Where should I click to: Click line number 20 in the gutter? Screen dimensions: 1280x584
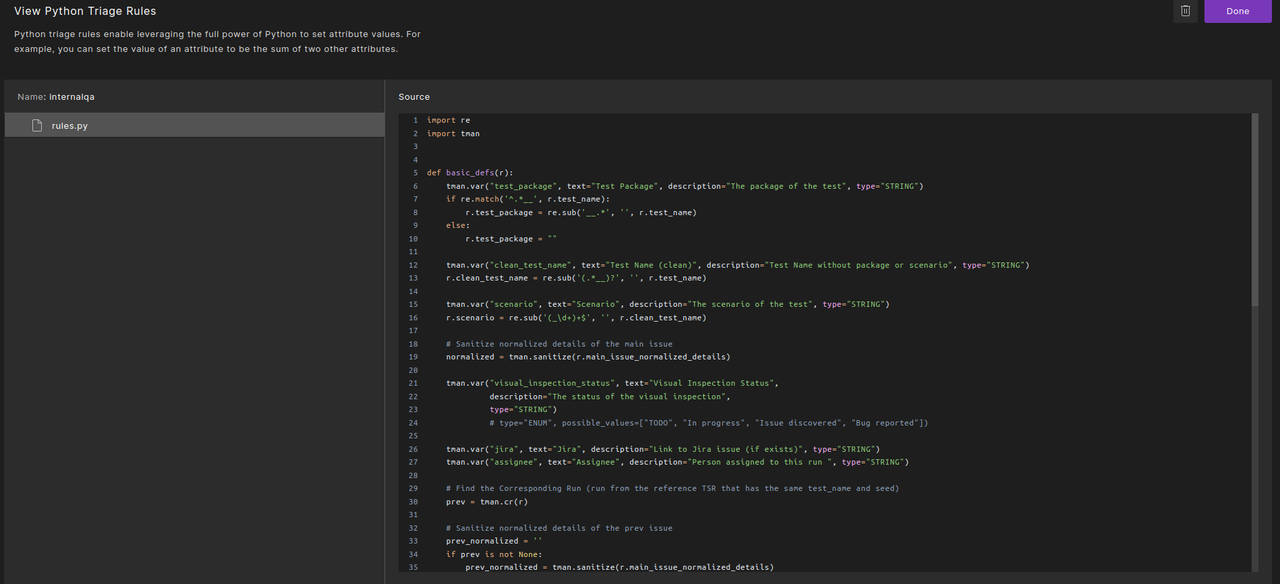pyautogui.click(x=413, y=370)
